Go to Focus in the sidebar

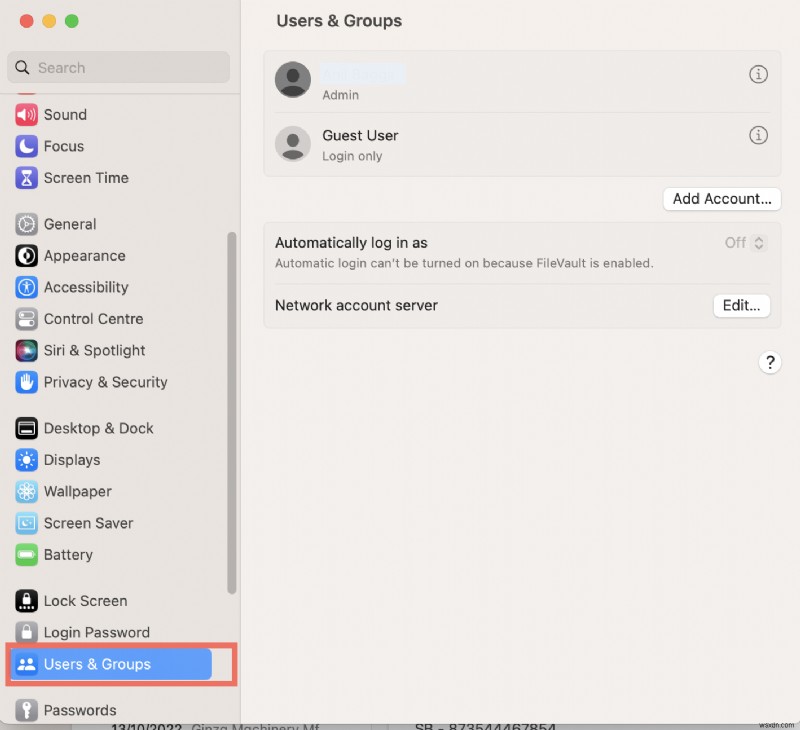[x=64, y=146]
